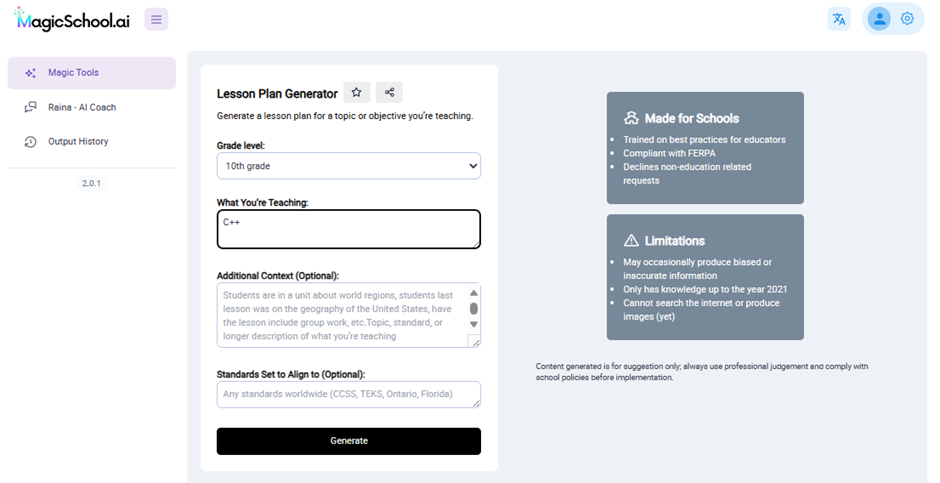The width and height of the screenshot is (940, 483).
Task: Click 'Cannot search the internet' bullet
Action: (701, 310)
